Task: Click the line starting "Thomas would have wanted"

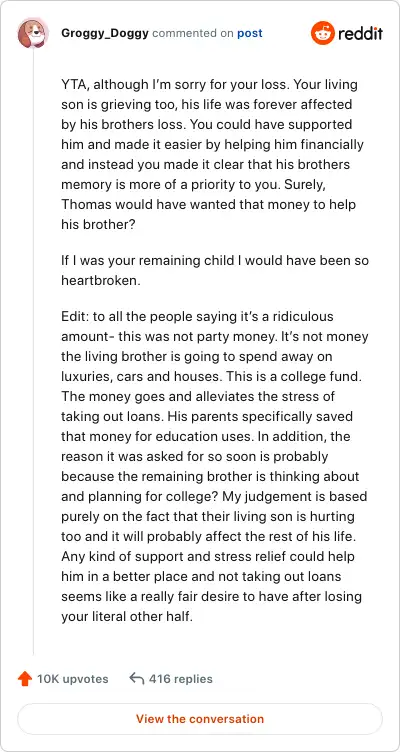Action: pos(209,204)
